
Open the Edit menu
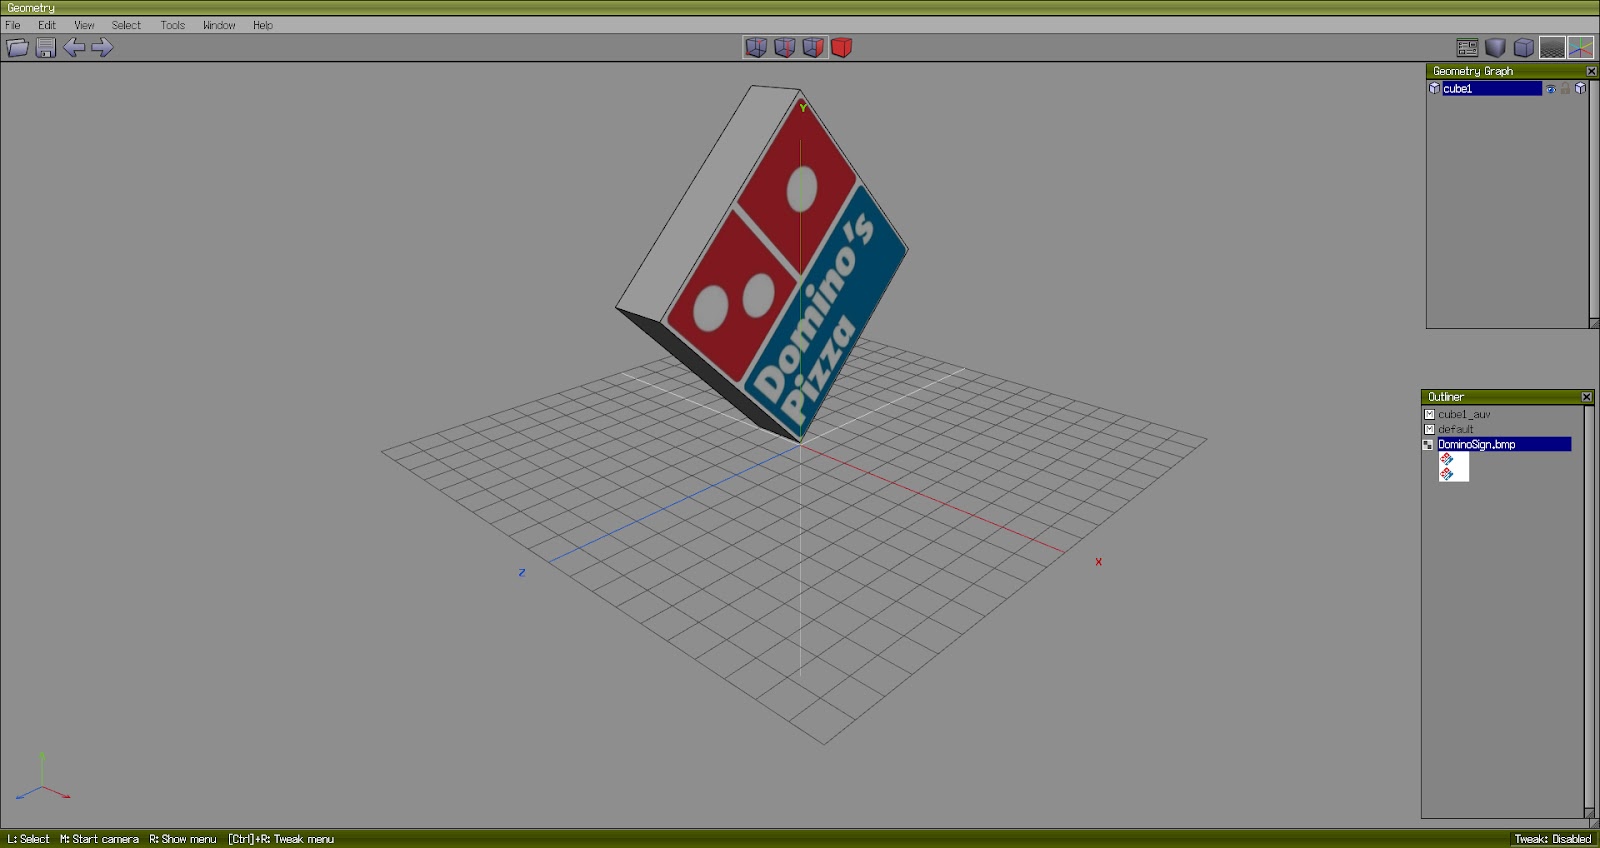47,25
